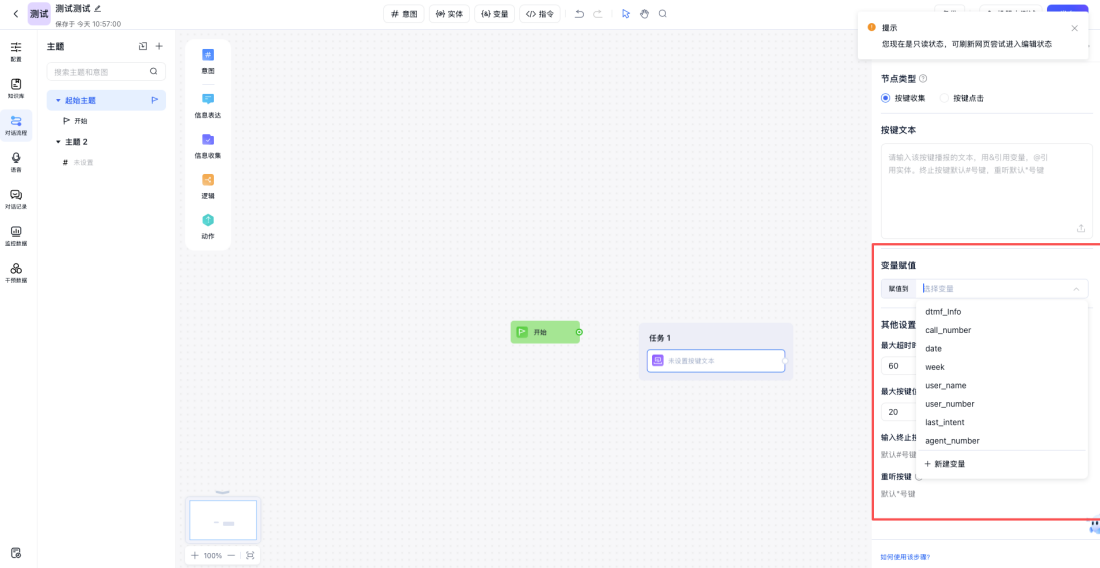
Task: Open the 语音 sidebar section
Action: coord(16,162)
